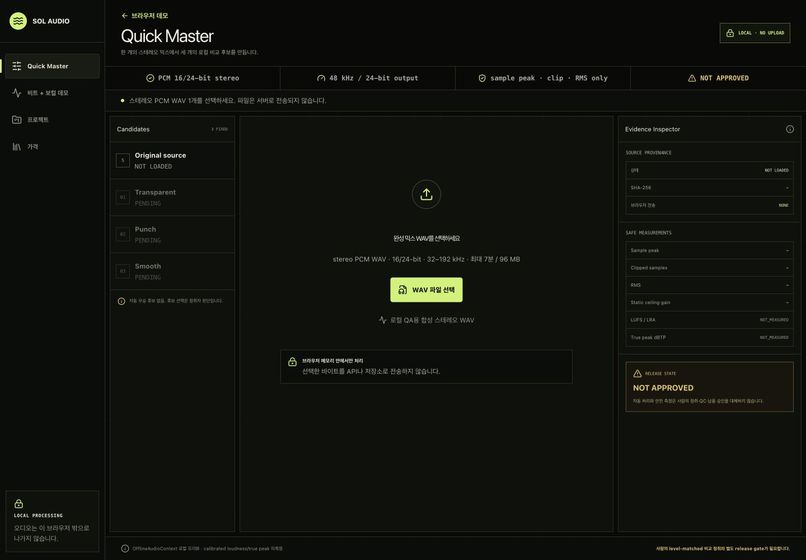806x560 pixels.
Task: Click the SAFE MEASUREMENTS section label
Action: (648, 233)
